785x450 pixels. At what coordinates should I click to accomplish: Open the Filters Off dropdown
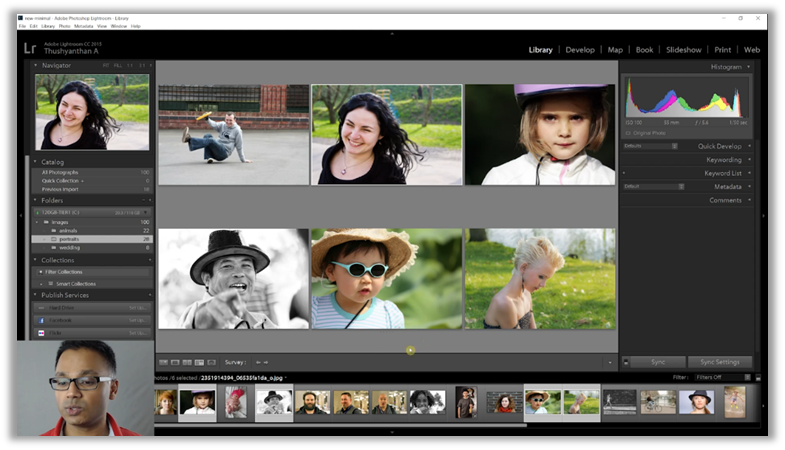[716, 377]
